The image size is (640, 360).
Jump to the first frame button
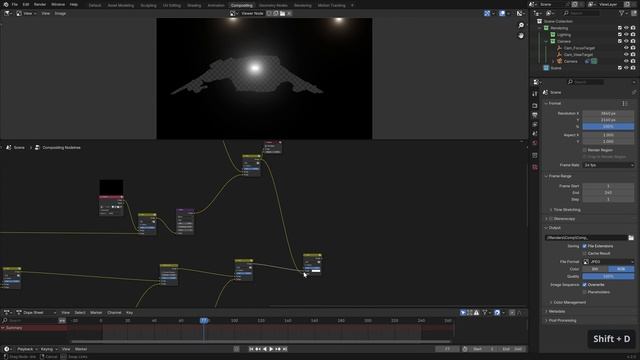tap(251, 349)
